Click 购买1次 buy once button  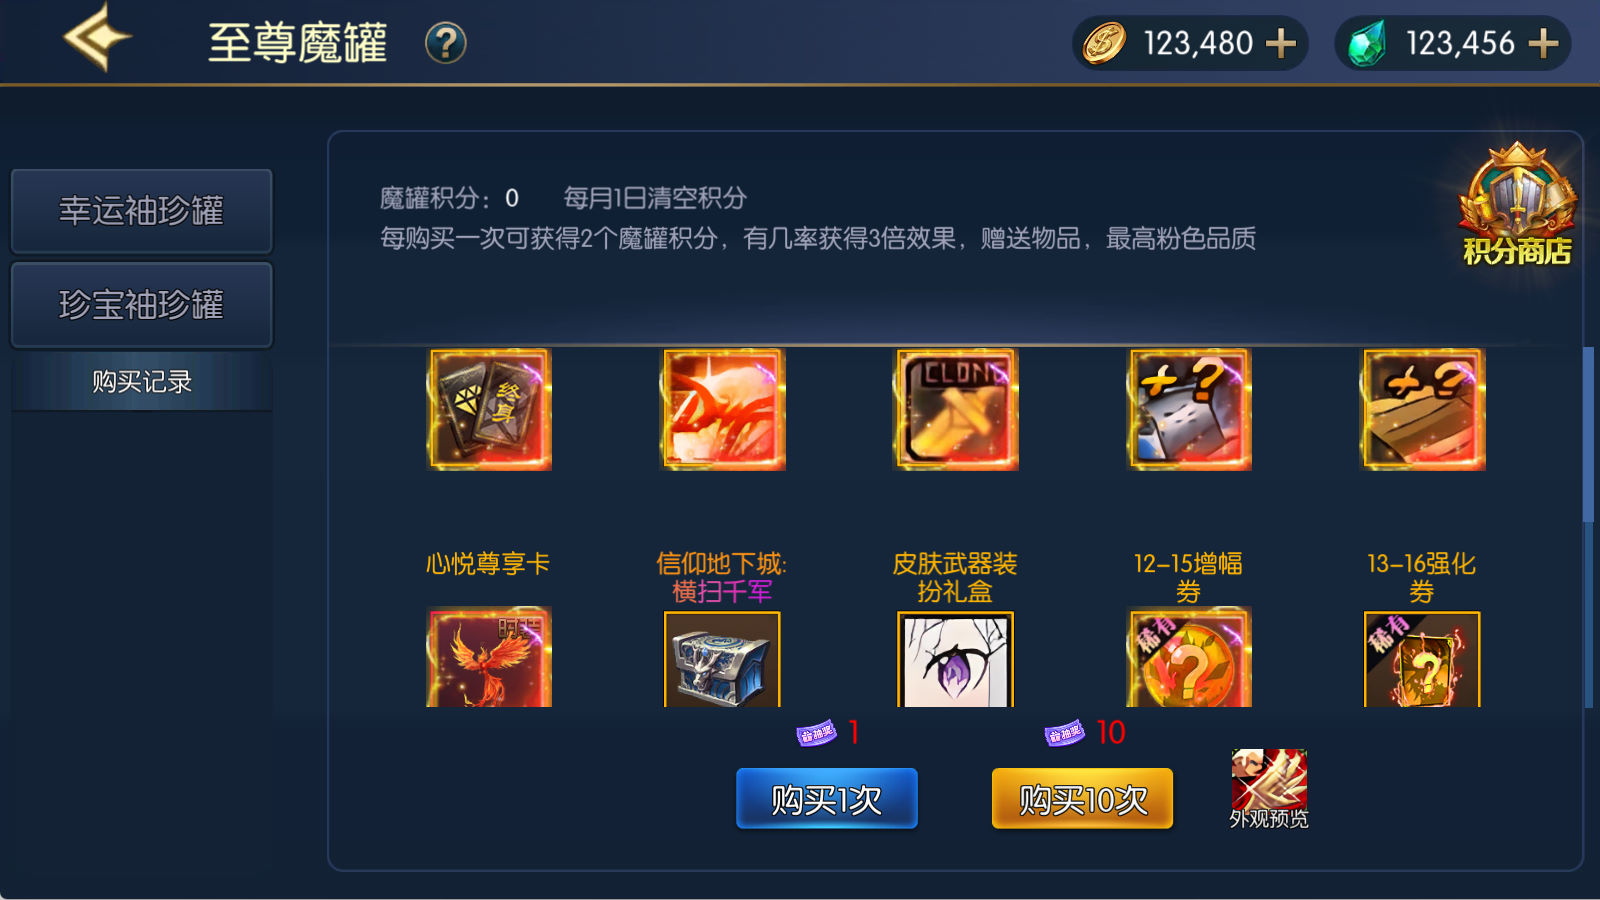tap(827, 799)
